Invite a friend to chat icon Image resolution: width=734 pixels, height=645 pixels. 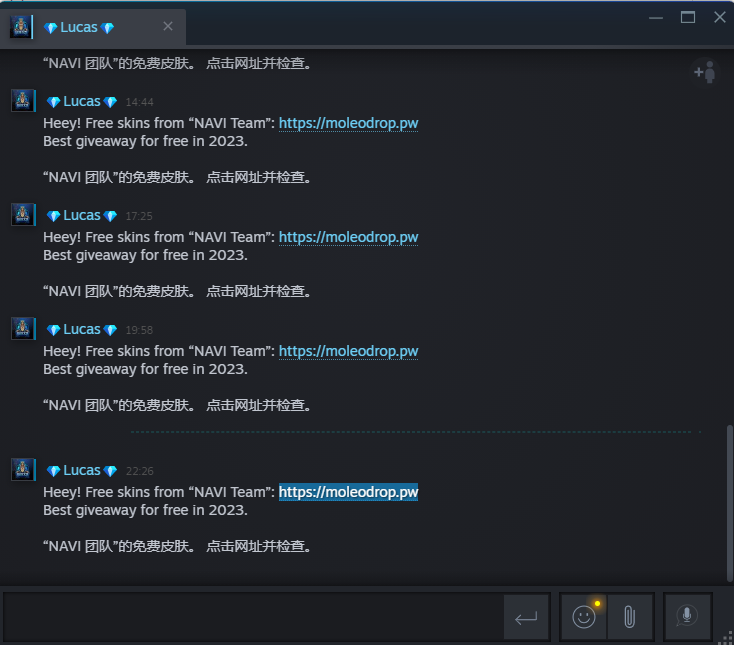(705, 72)
